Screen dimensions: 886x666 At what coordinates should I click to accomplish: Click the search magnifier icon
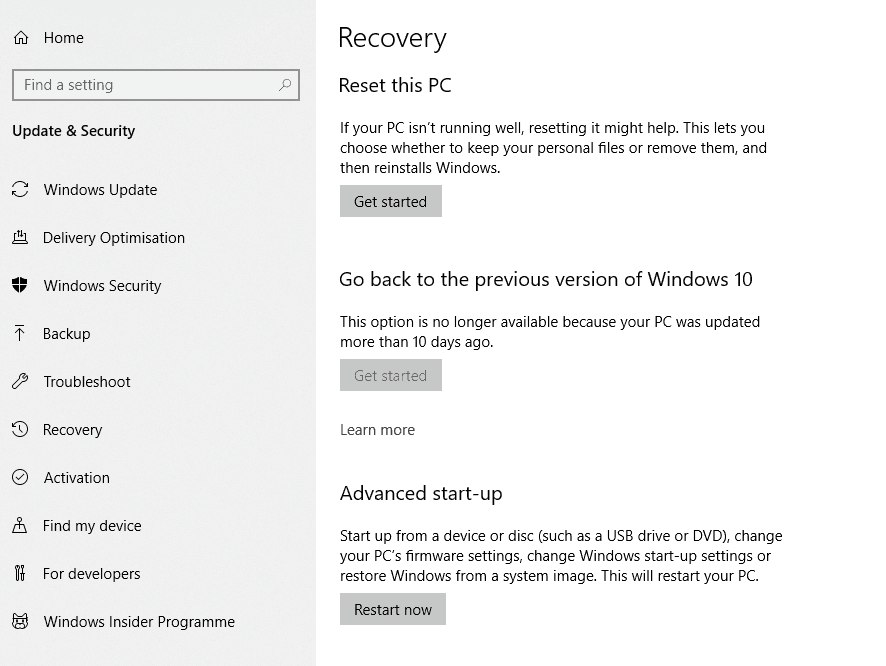click(285, 85)
